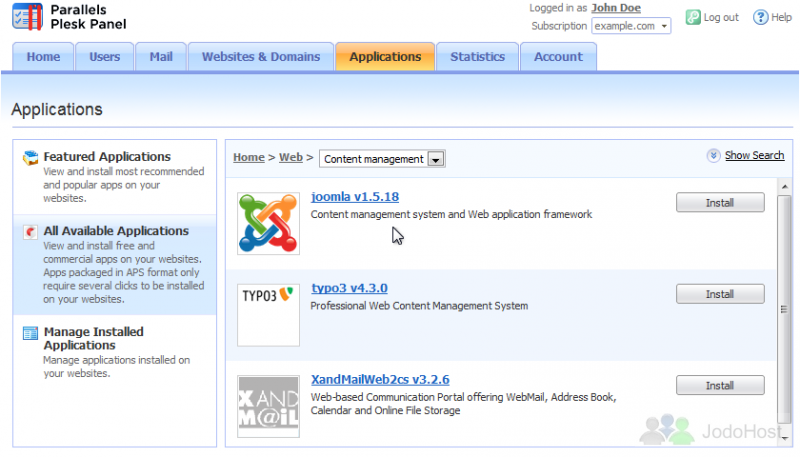Click the Show Search link
Viewport: 800px width, 457px height.
(x=755, y=156)
